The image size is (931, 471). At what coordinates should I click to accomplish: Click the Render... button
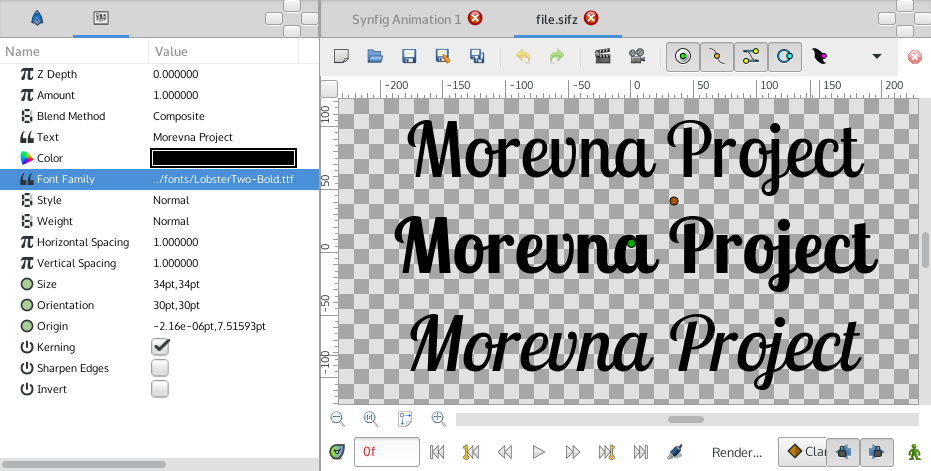point(736,453)
